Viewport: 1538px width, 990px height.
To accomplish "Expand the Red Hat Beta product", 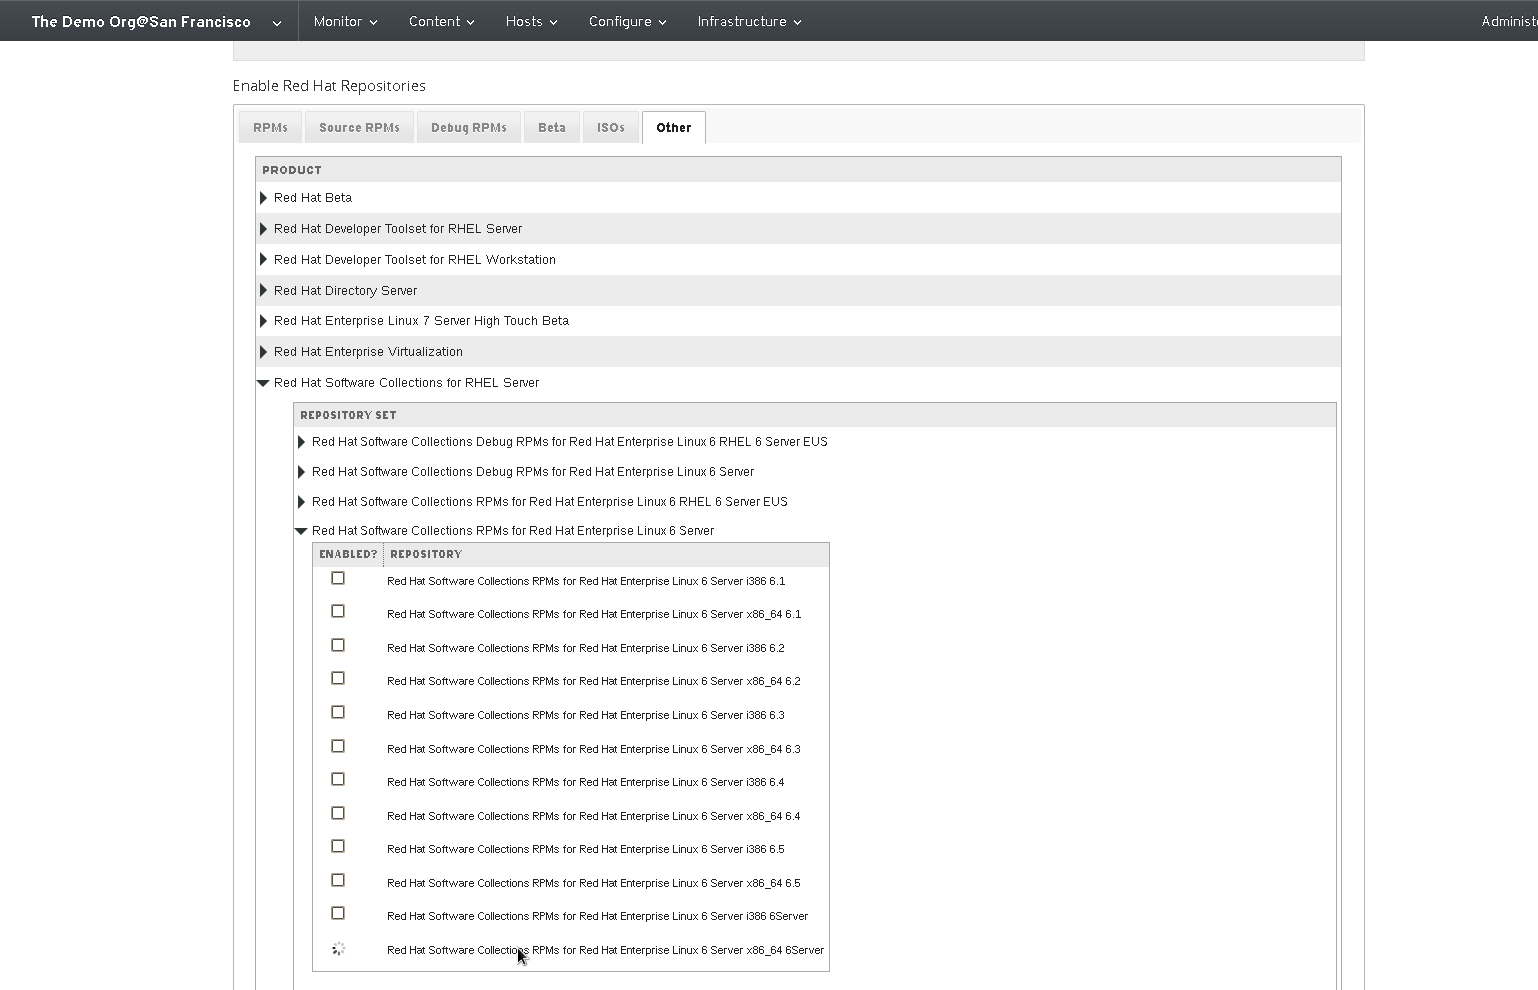I will pos(264,198).
